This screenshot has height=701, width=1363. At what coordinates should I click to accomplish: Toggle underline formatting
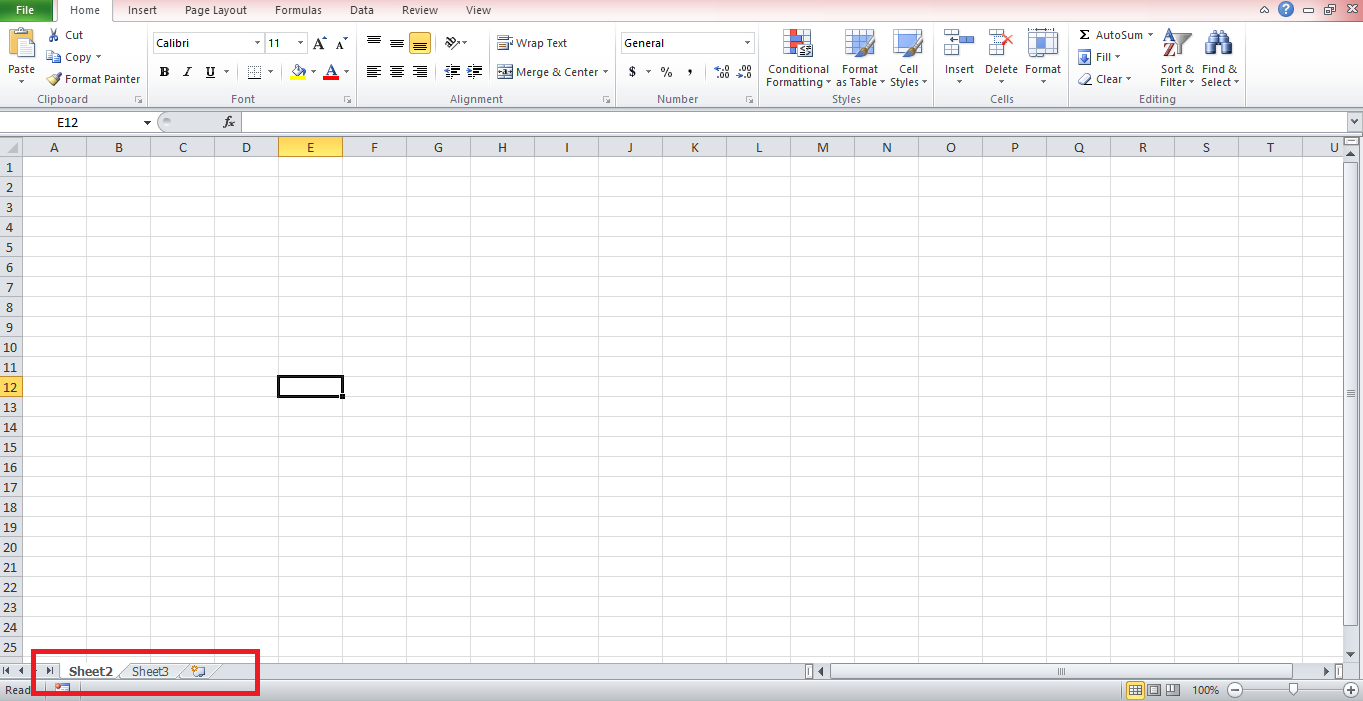point(208,72)
